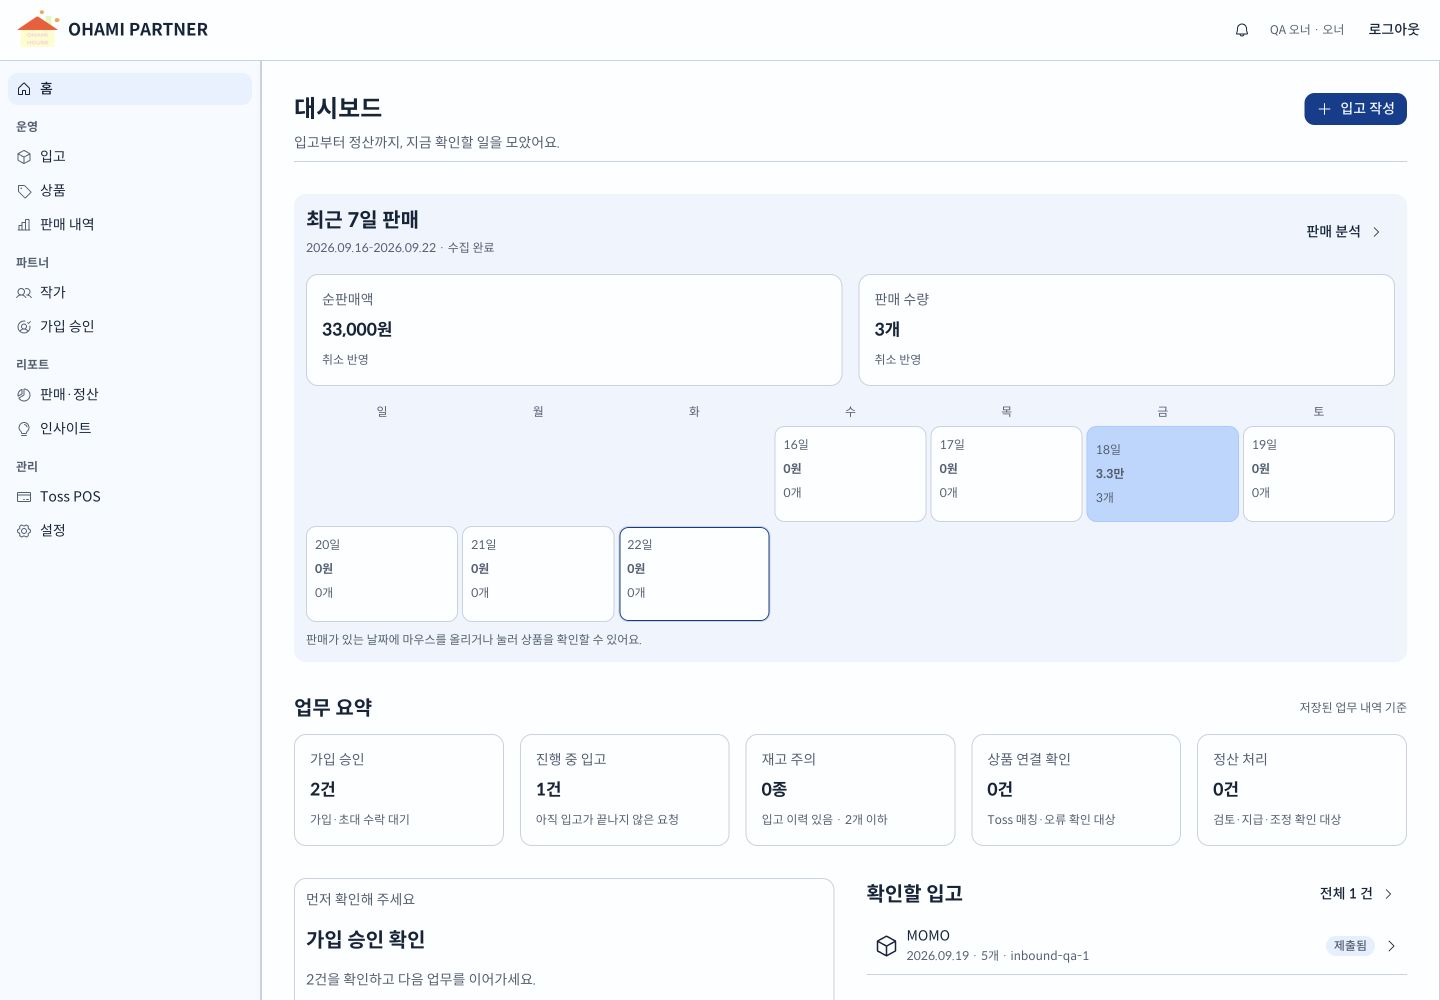Viewport: 1440px width, 1000px height.
Task: Select the 20일 calendar day cell
Action: (382, 574)
